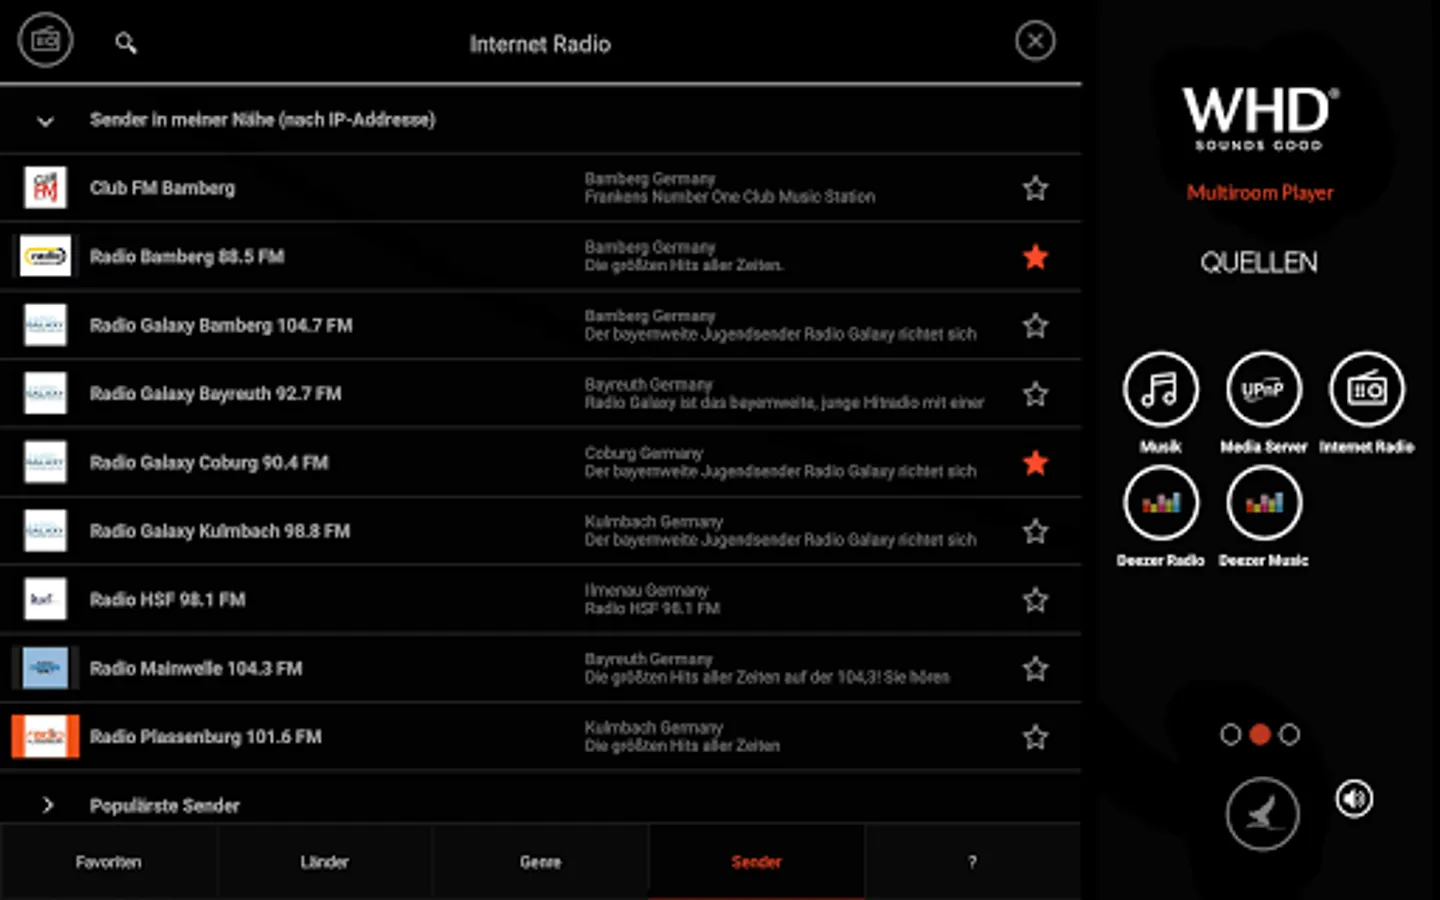Click the QUELLEN heading
This screenshot has height=900, width=1440.
tap(1259, 263)
